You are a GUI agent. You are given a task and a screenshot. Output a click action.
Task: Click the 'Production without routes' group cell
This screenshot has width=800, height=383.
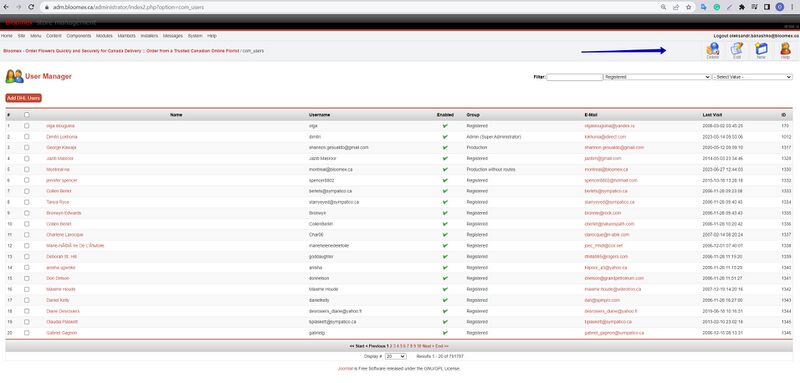tap(491, 169)
